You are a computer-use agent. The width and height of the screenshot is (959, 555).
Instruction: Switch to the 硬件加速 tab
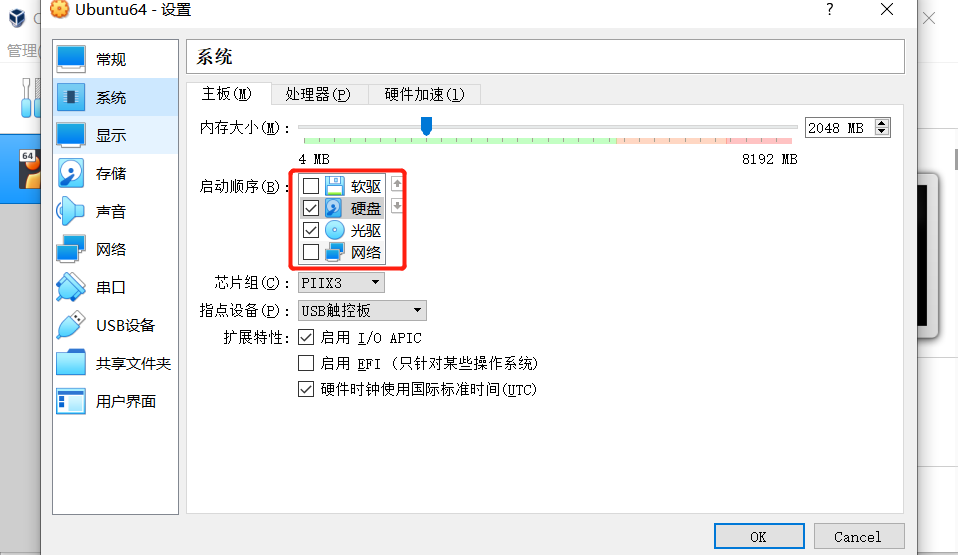(x=424, y=94)
